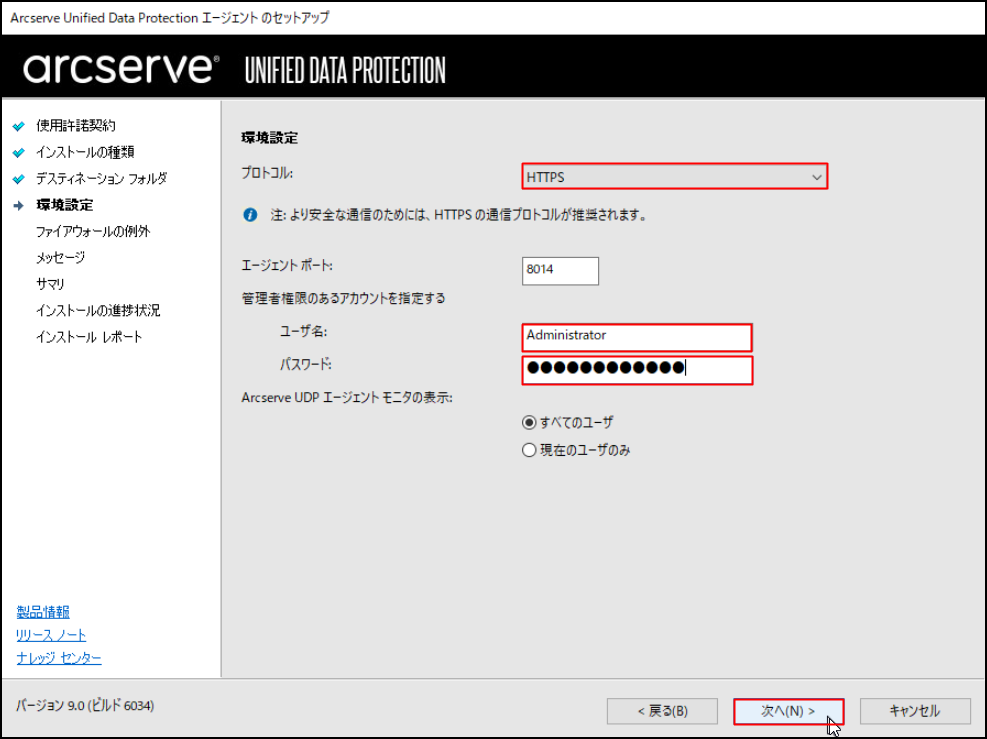Click the 次へ(N) > button
The width and height of the screenshot is (987, 739).
[x=788, y=711]
